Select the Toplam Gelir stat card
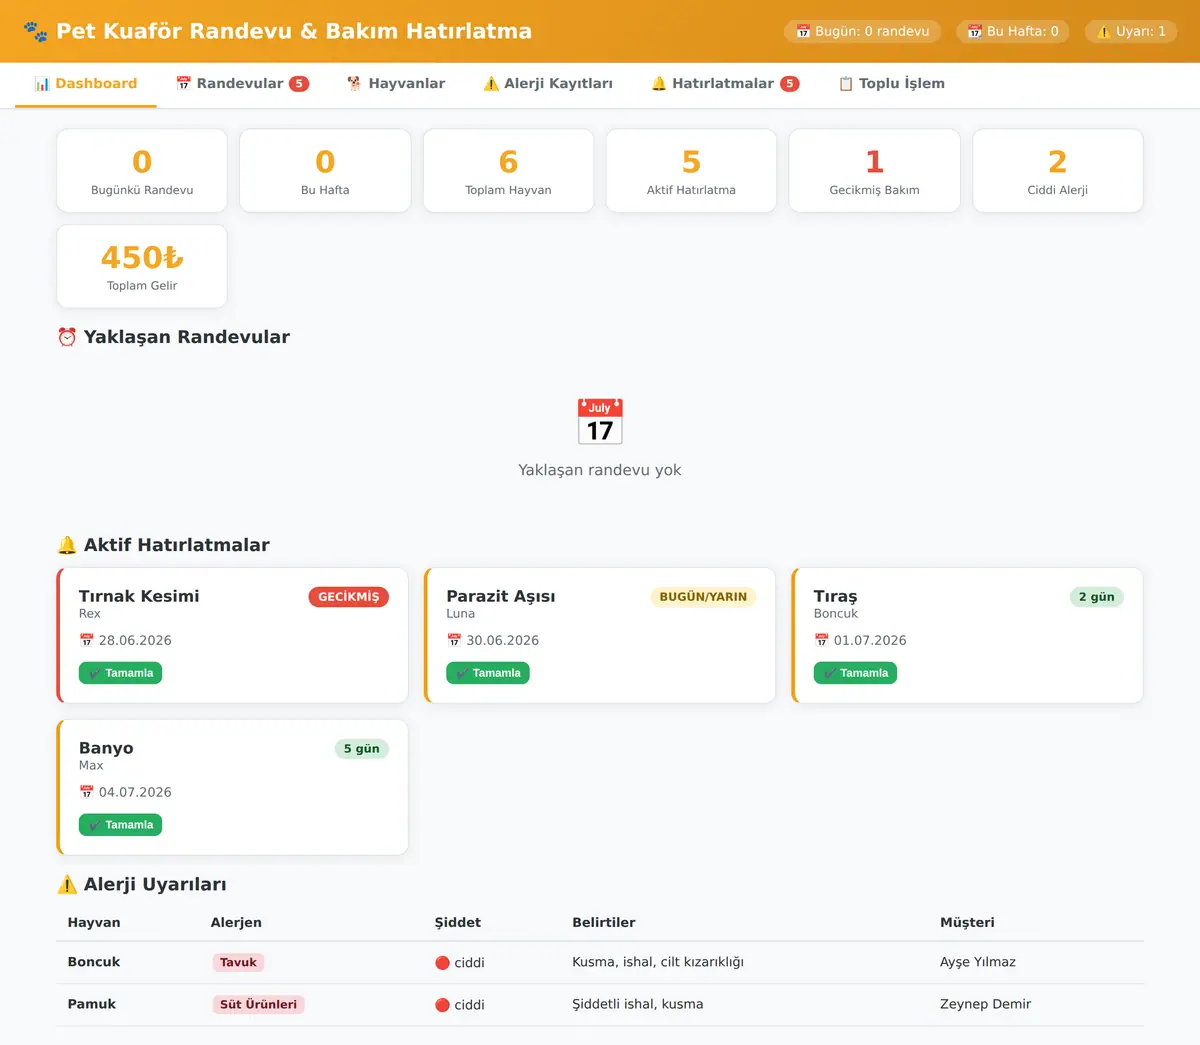This screenshot has height=1045, width=1200. point(142,267)
